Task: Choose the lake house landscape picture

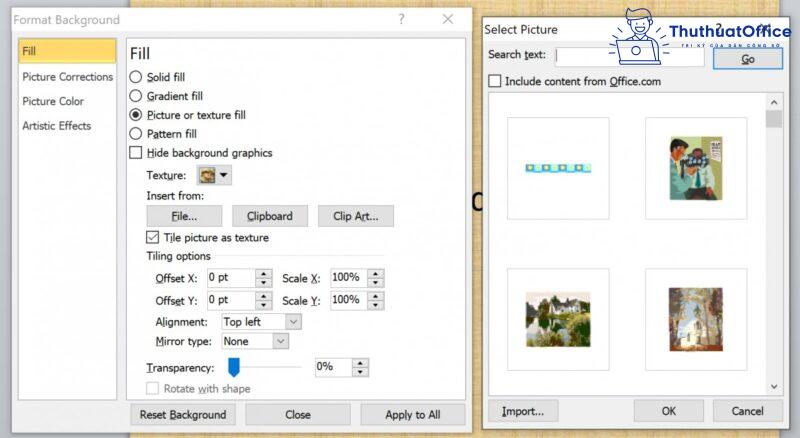Action: coord(558,318)
